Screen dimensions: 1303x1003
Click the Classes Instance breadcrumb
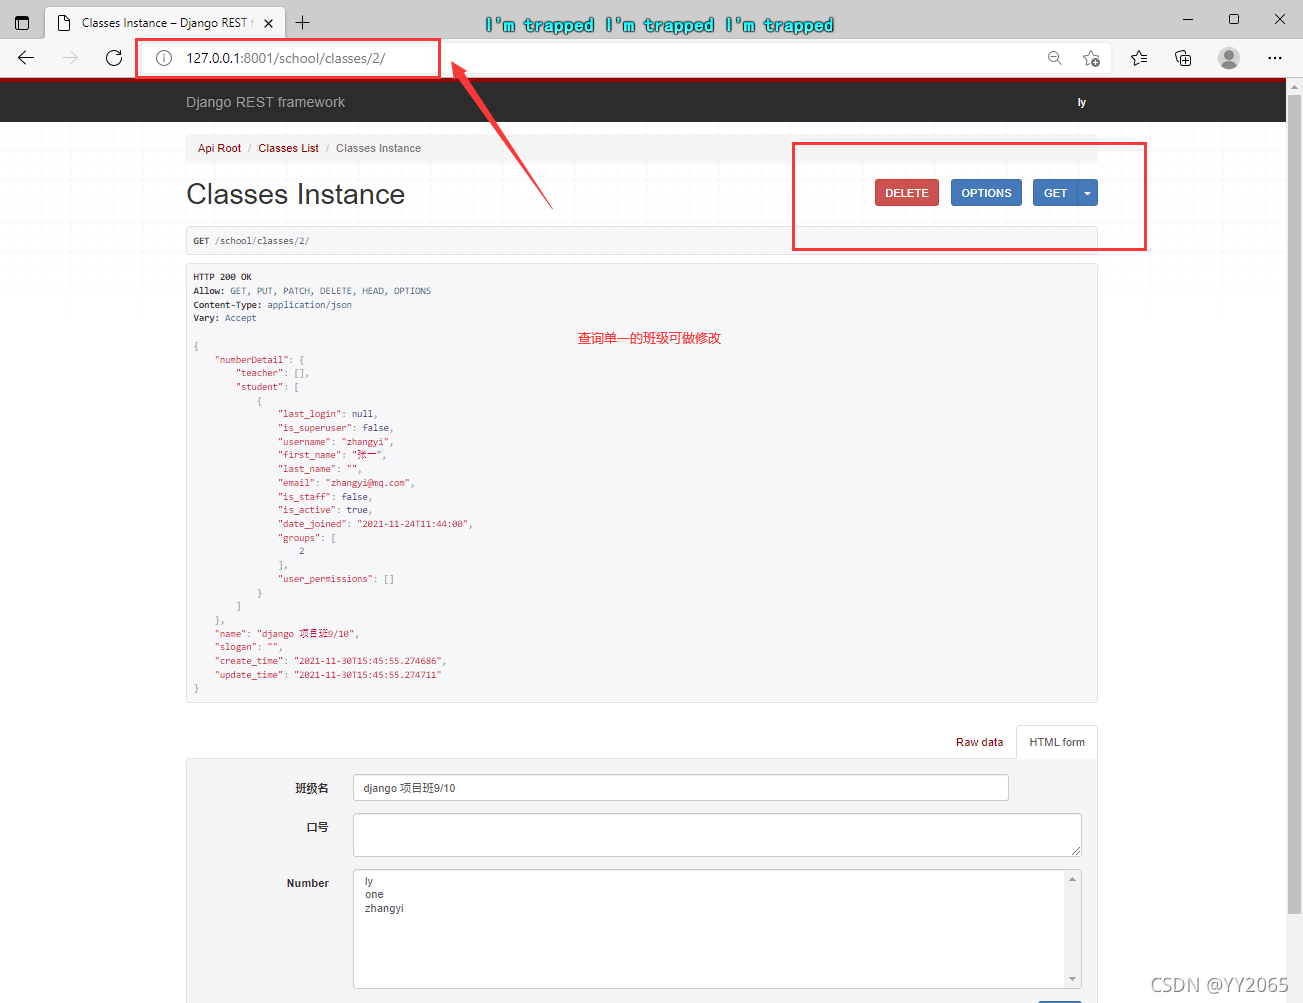coord(378,148)
